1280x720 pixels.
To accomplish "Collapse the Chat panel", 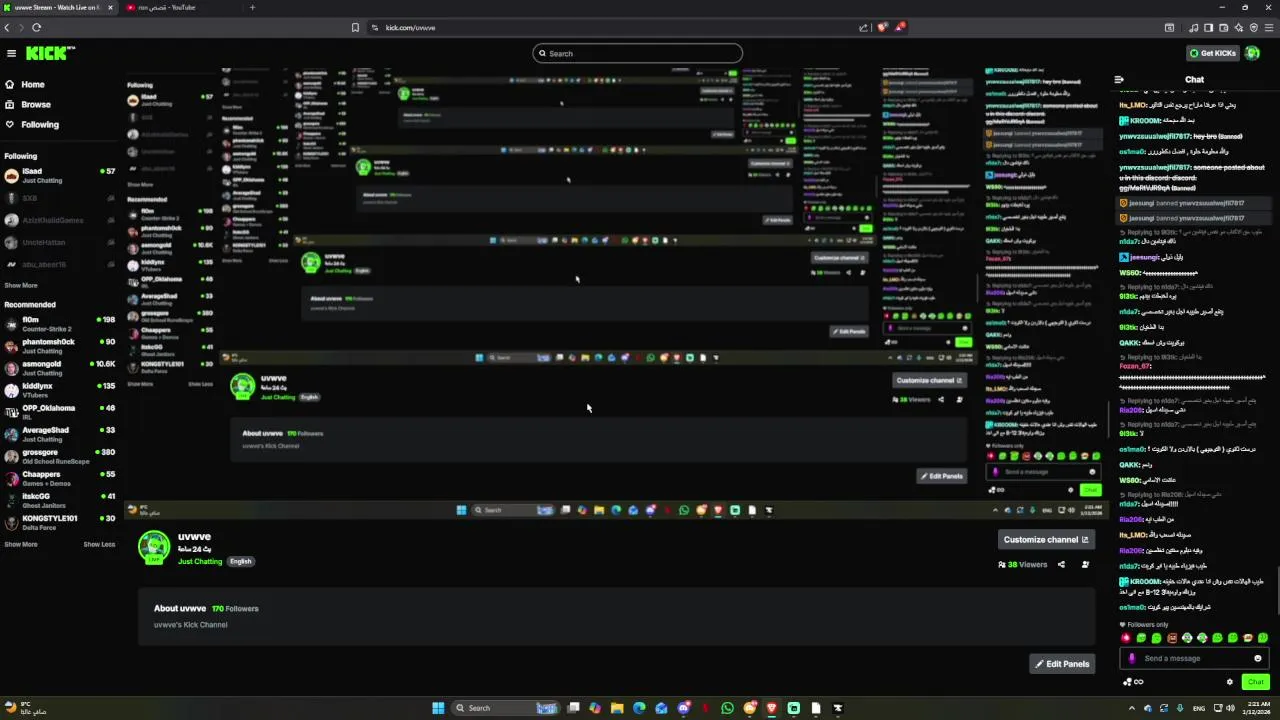I will pyautogui.click(x=1119, y=80).
